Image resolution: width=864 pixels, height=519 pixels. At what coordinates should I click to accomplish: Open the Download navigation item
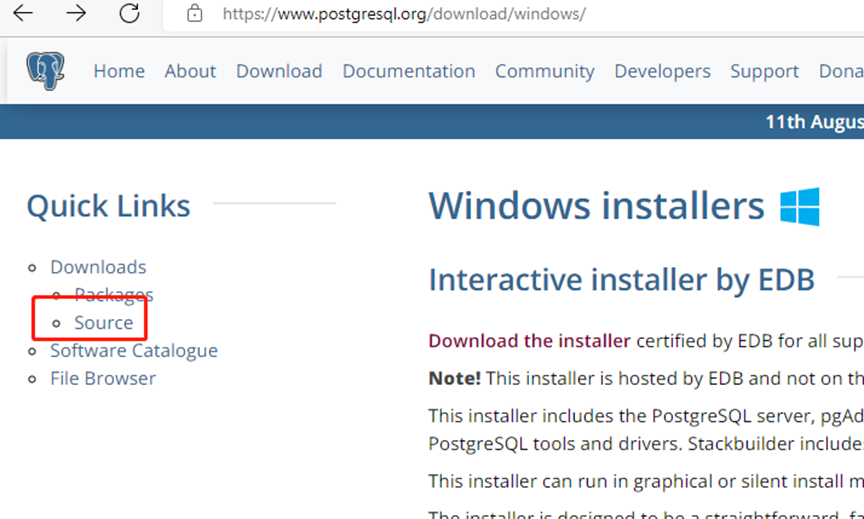tap(279, 71)
